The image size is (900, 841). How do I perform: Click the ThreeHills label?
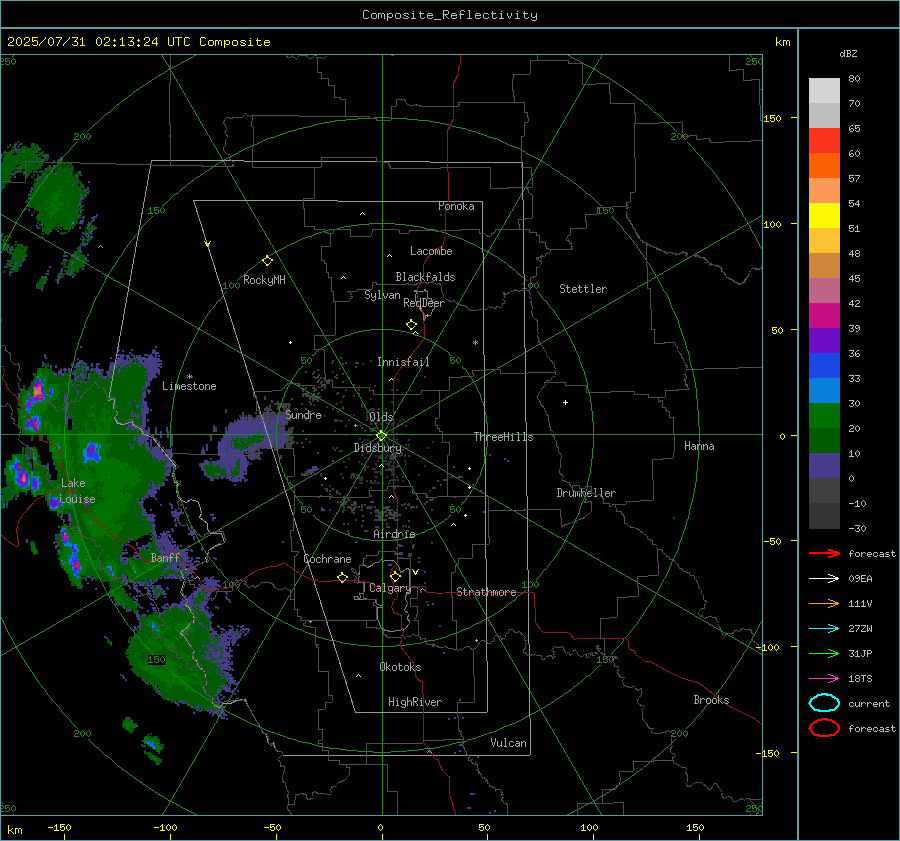coord(503,437)
